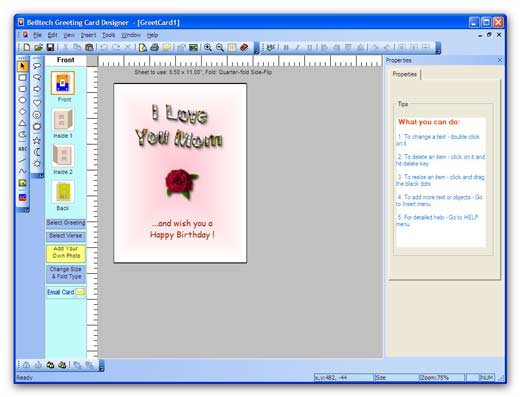Viewport: 520px width, 397px height.
Task: Click Add Your Own Photo button
Action: pos(66,252)
